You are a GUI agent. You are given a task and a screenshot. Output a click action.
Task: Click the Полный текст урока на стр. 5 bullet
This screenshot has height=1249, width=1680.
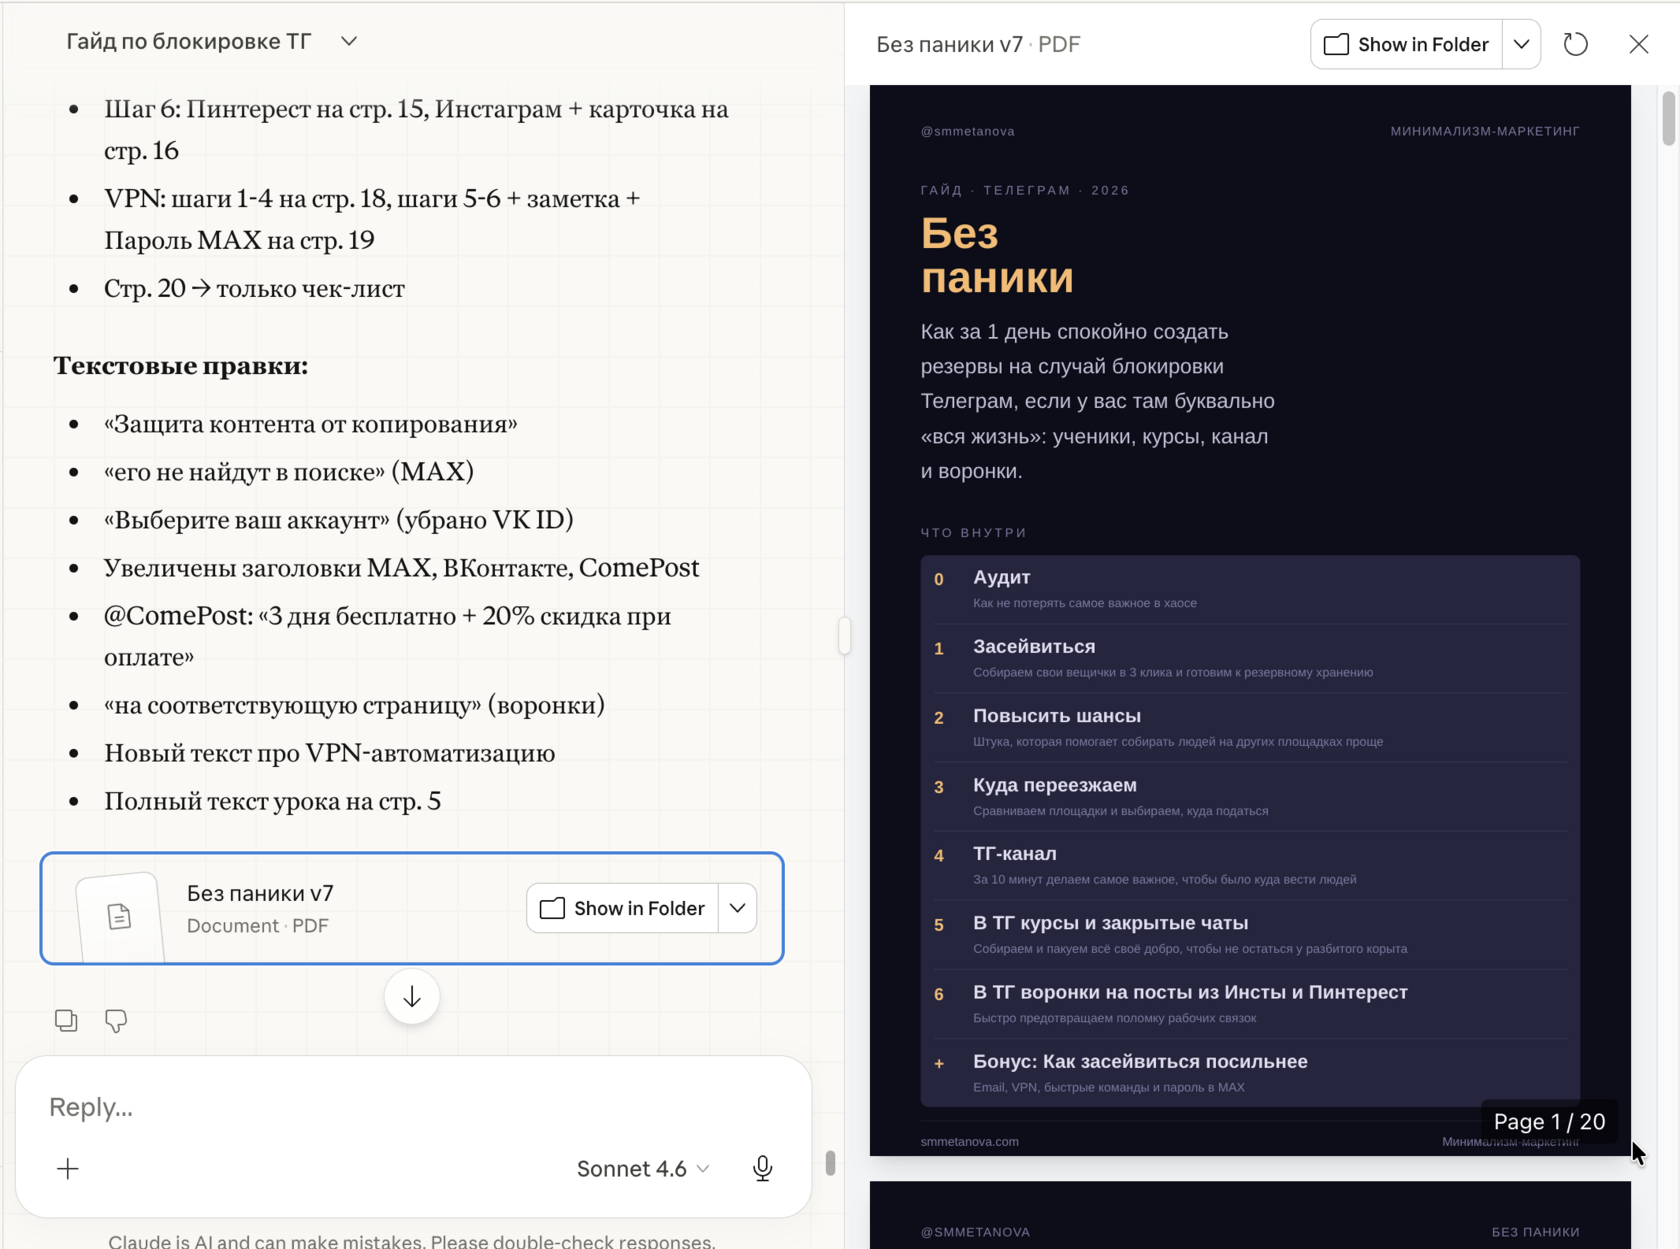tap(273, 800)
